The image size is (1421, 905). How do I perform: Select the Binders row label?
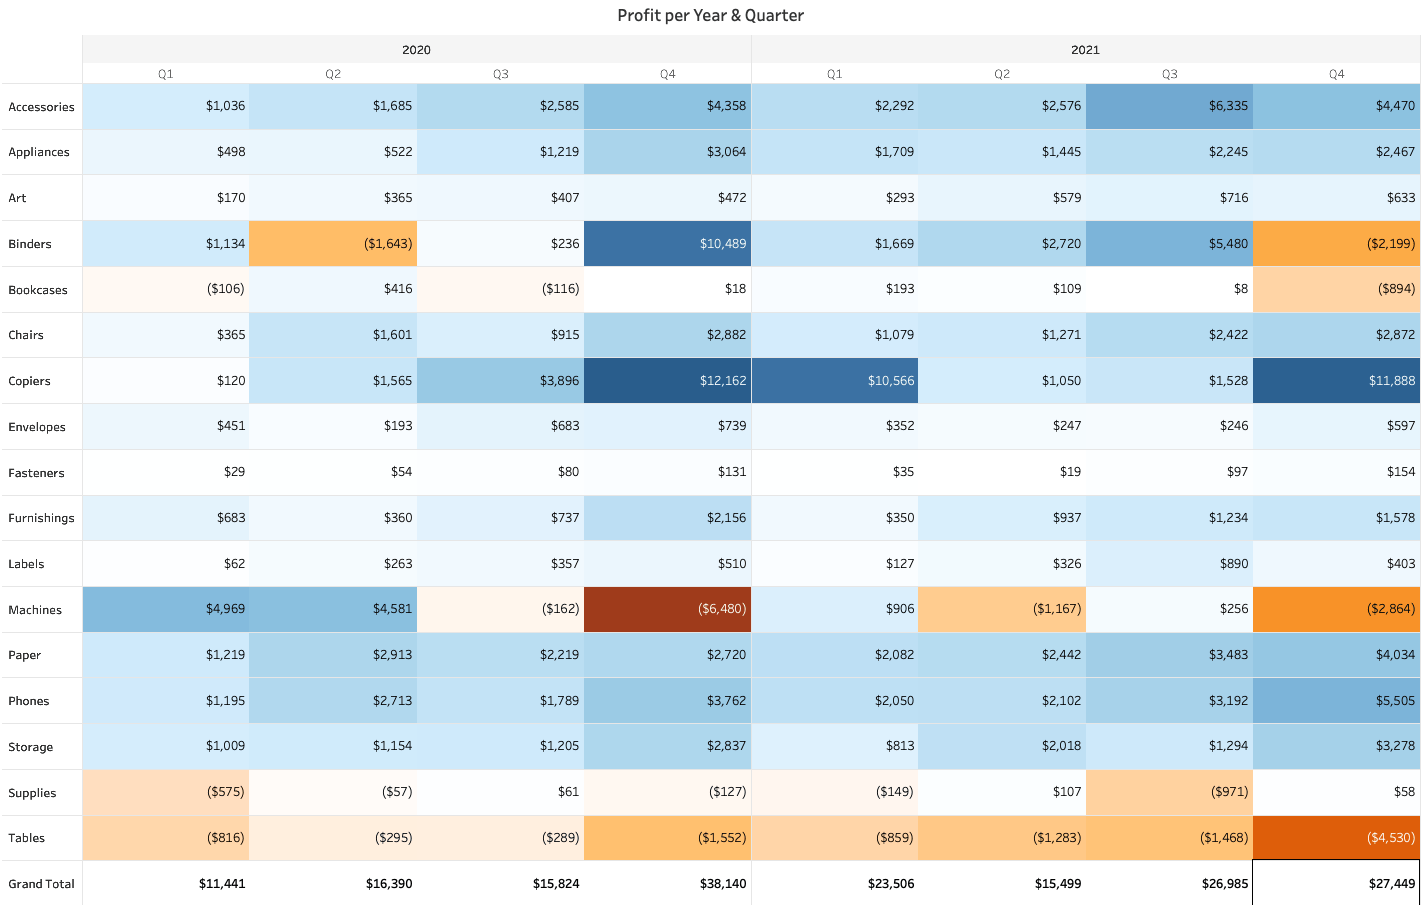pos(30,244)
